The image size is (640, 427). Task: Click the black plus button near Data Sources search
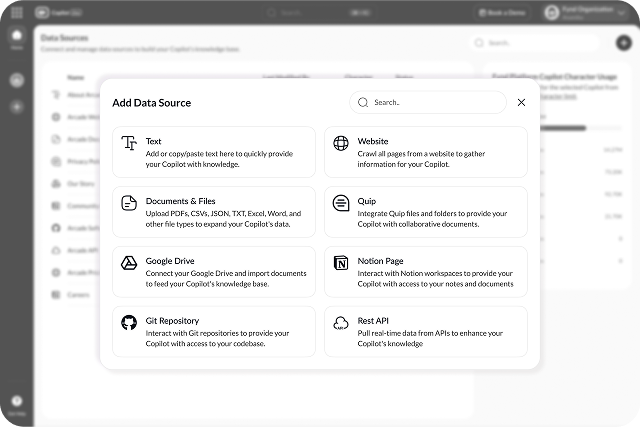click(x=624, y=42)
